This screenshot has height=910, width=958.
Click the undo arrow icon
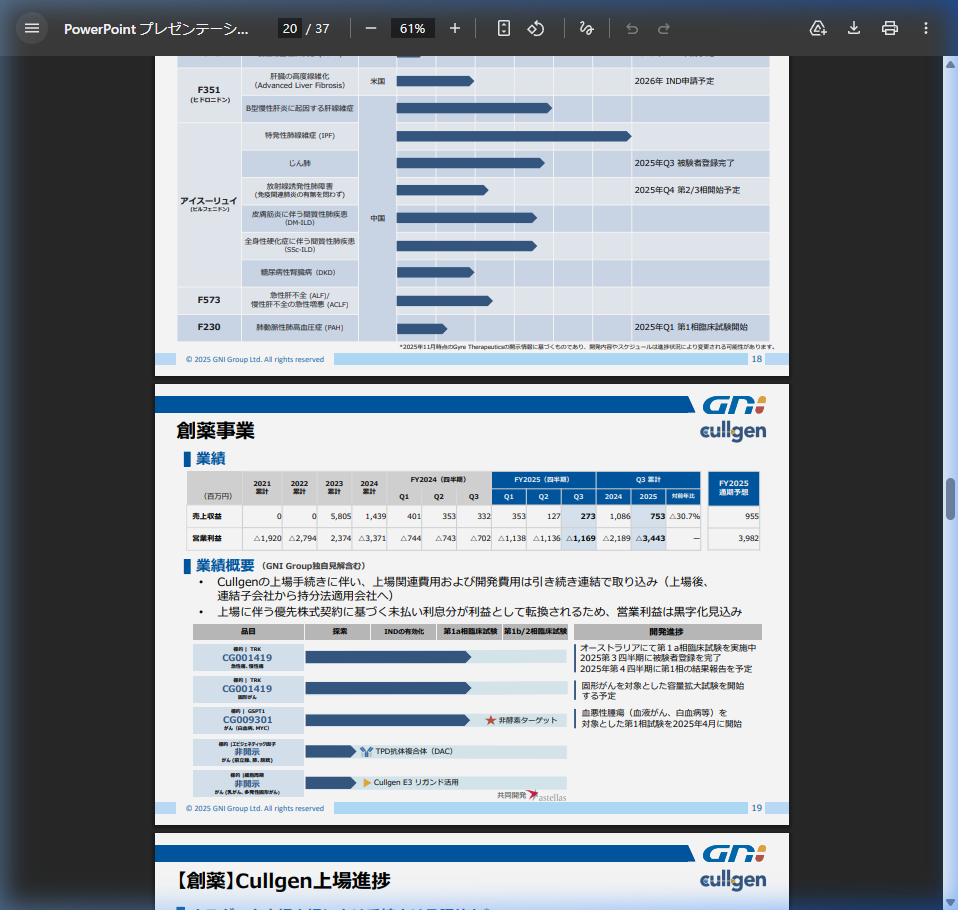[631, 28]
